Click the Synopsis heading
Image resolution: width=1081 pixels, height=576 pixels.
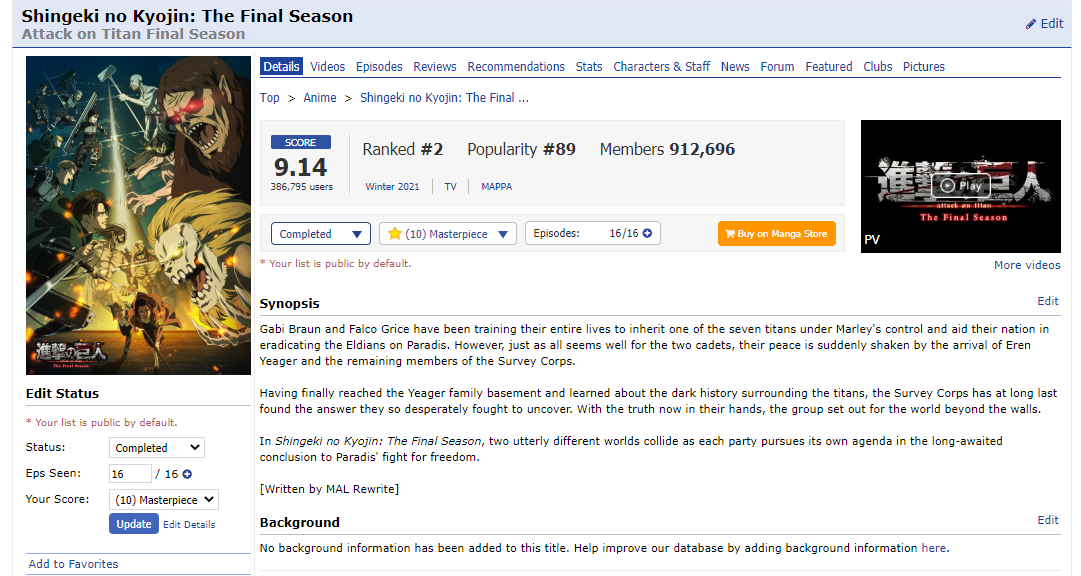click(x=290, y=304)
